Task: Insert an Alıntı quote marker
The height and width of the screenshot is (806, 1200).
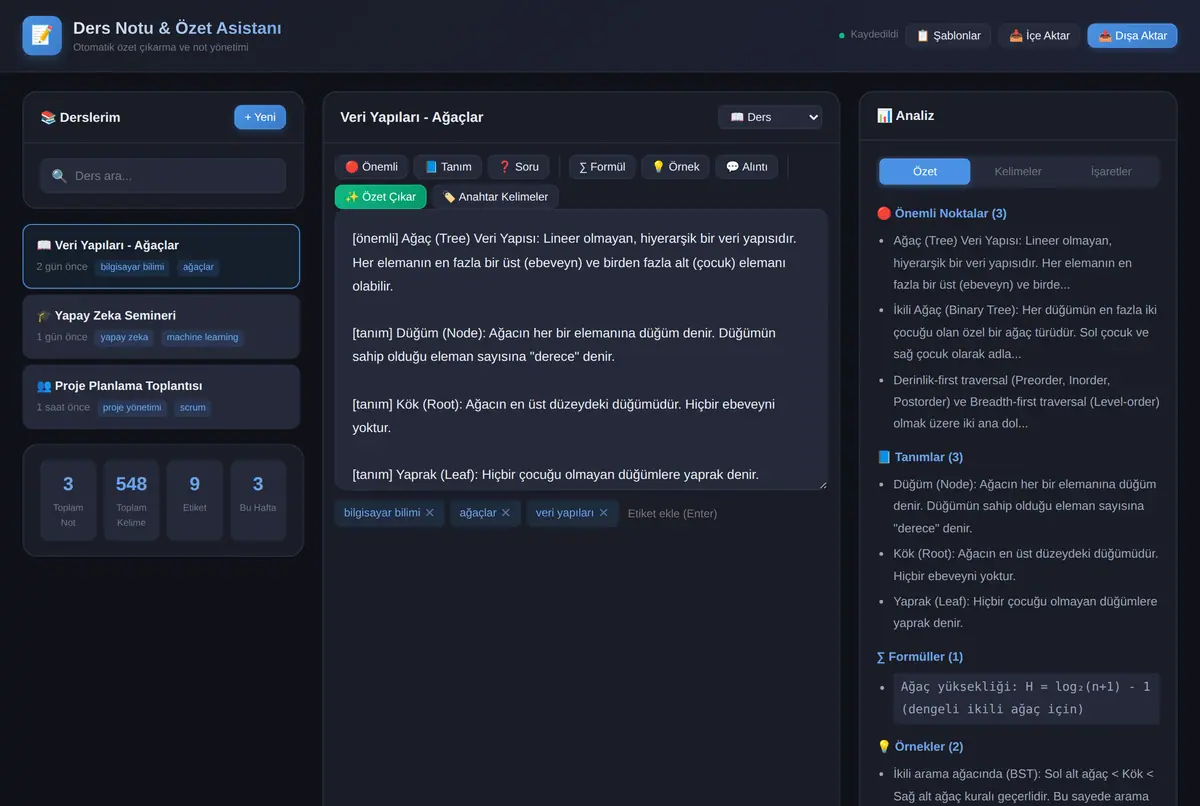Action: click(x=746, y=167)
